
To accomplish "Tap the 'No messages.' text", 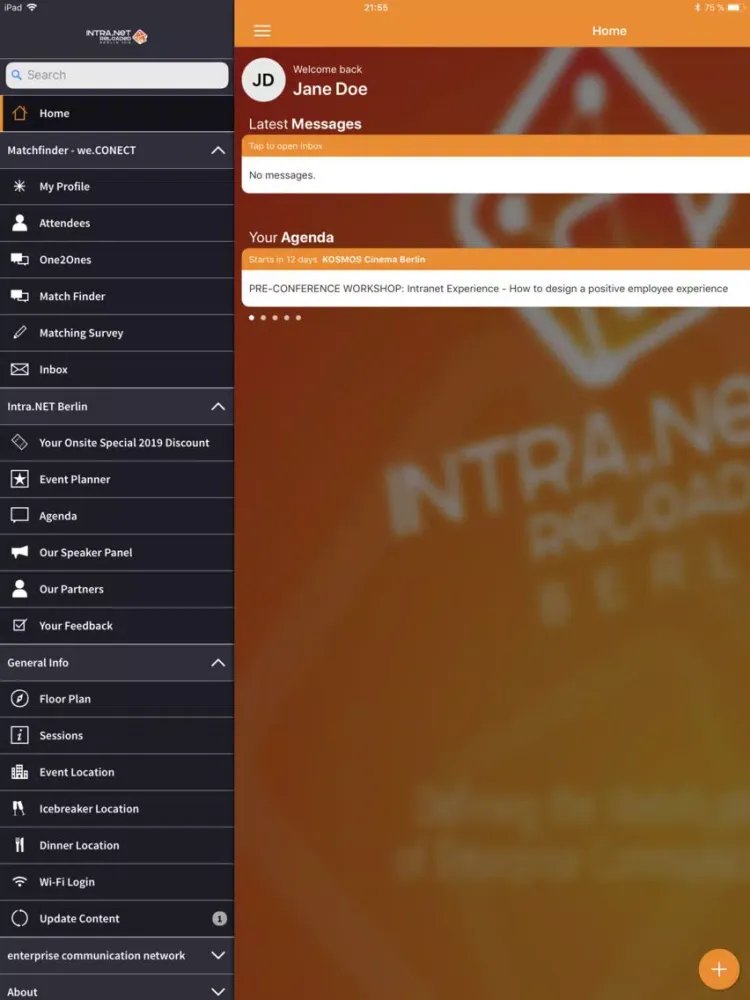I will (282, 175).
